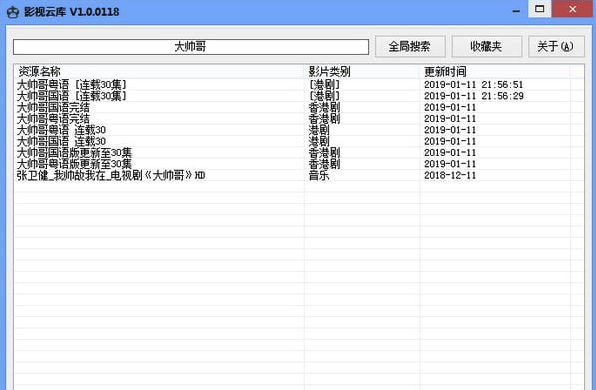Screen dimensions: 596x390
Task: Sort by the 资源名称 column header
Action: click(160, 71)
